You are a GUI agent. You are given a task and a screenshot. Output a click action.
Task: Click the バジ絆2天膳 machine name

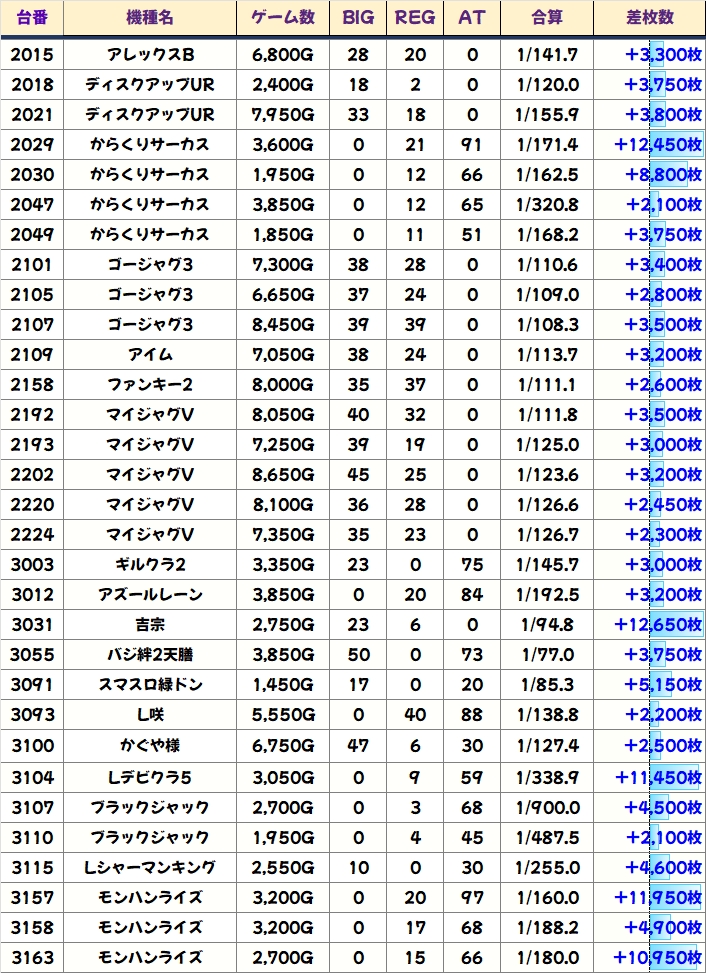[150, 655]
